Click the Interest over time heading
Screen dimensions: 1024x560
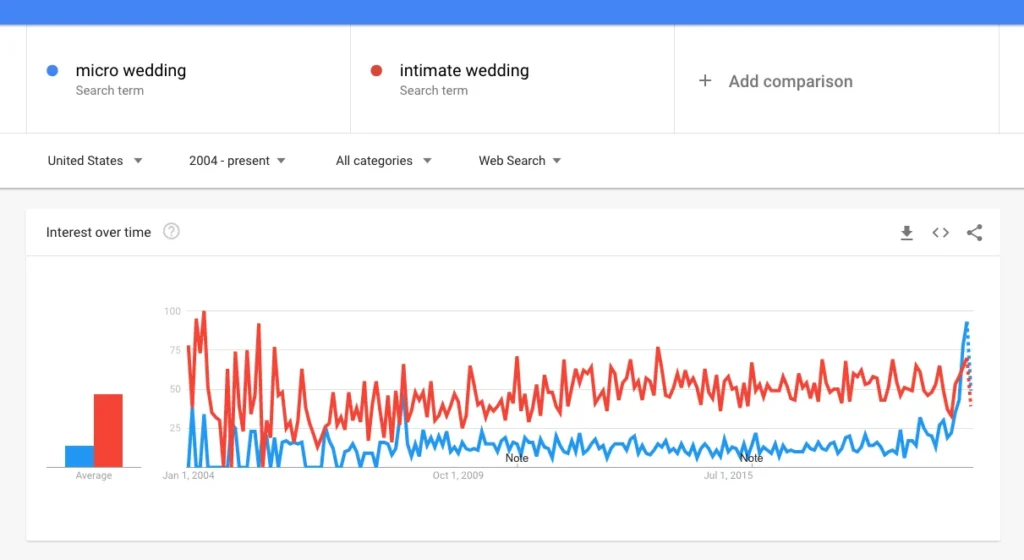pos(98,232)
